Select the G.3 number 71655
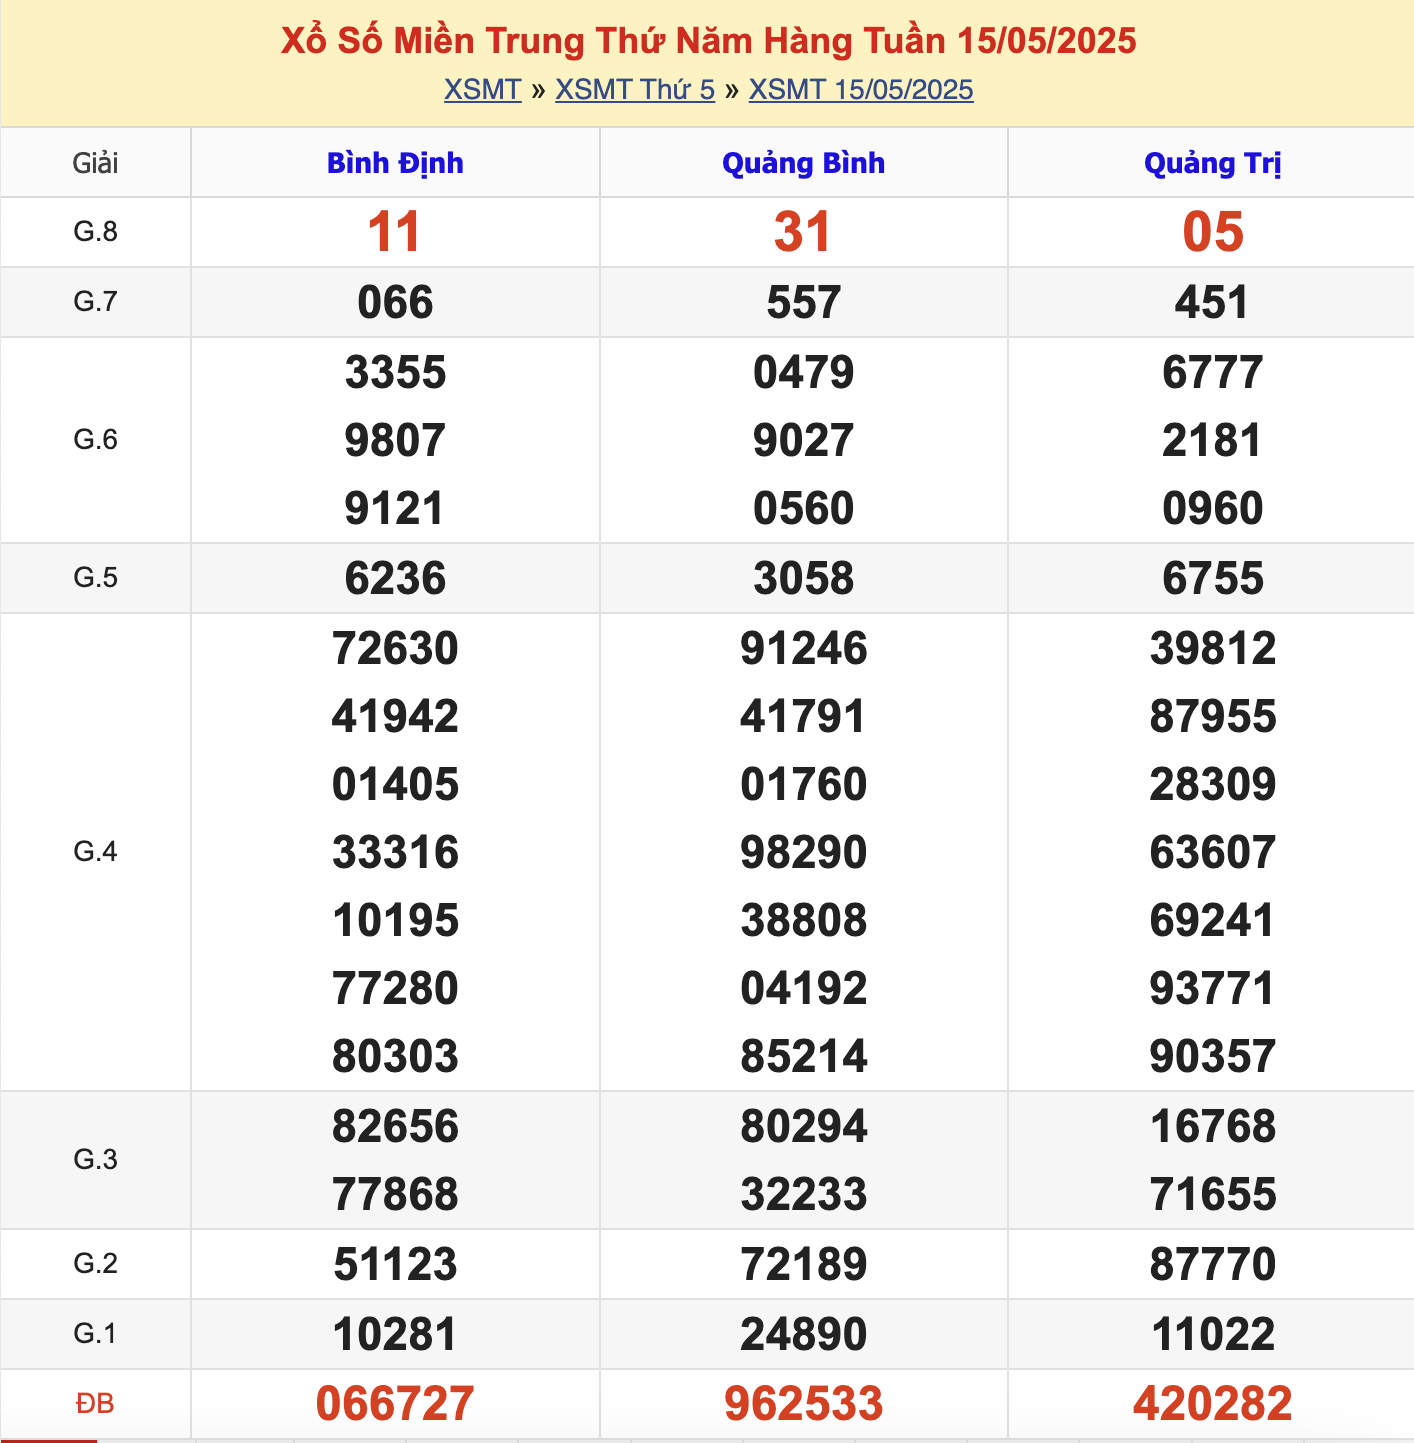The image size is (1414, 1443). point(1213,1195)
